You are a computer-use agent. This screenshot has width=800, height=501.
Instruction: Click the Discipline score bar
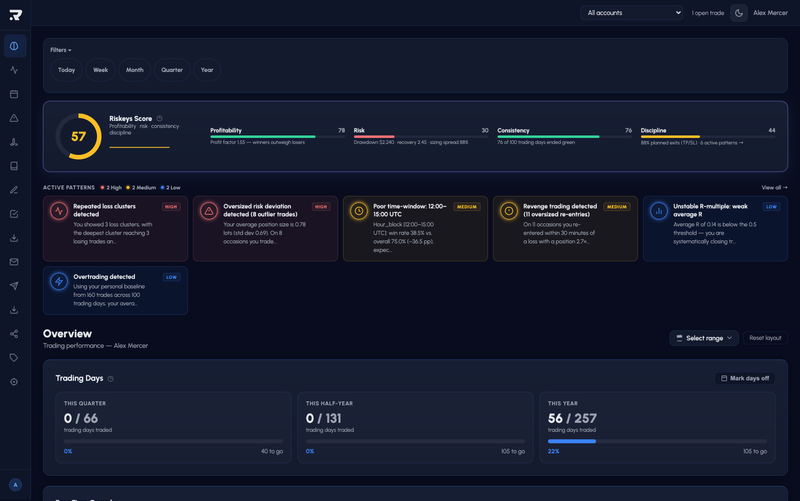tap(708, 137)
